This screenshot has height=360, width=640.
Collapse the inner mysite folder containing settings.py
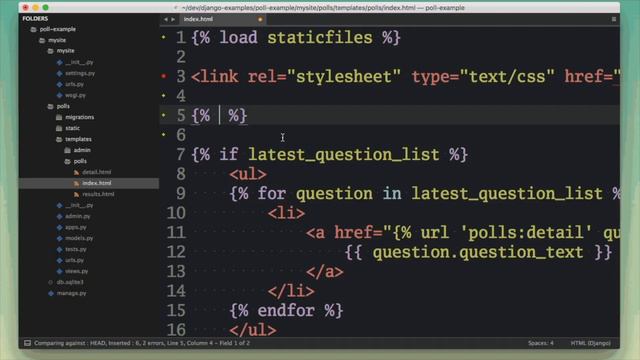pos(50,51)
